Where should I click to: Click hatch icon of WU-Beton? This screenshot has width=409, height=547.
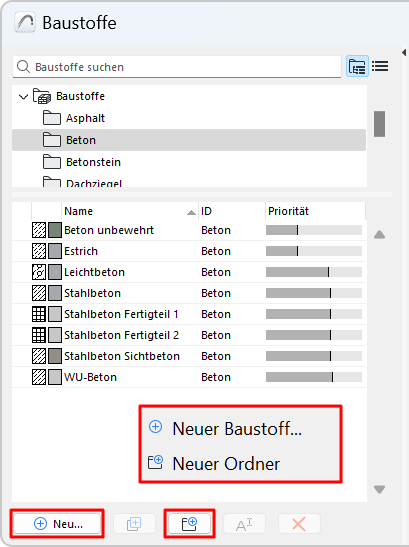tap(39, 377)
